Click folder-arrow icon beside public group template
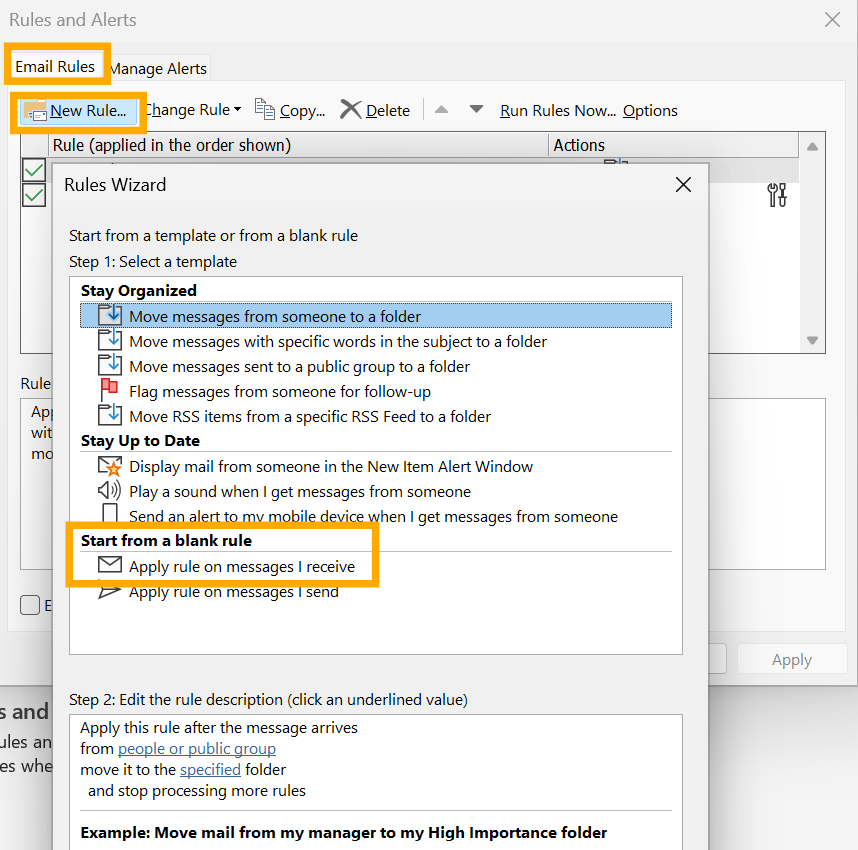The image size is (858, 850). (109, 364)
